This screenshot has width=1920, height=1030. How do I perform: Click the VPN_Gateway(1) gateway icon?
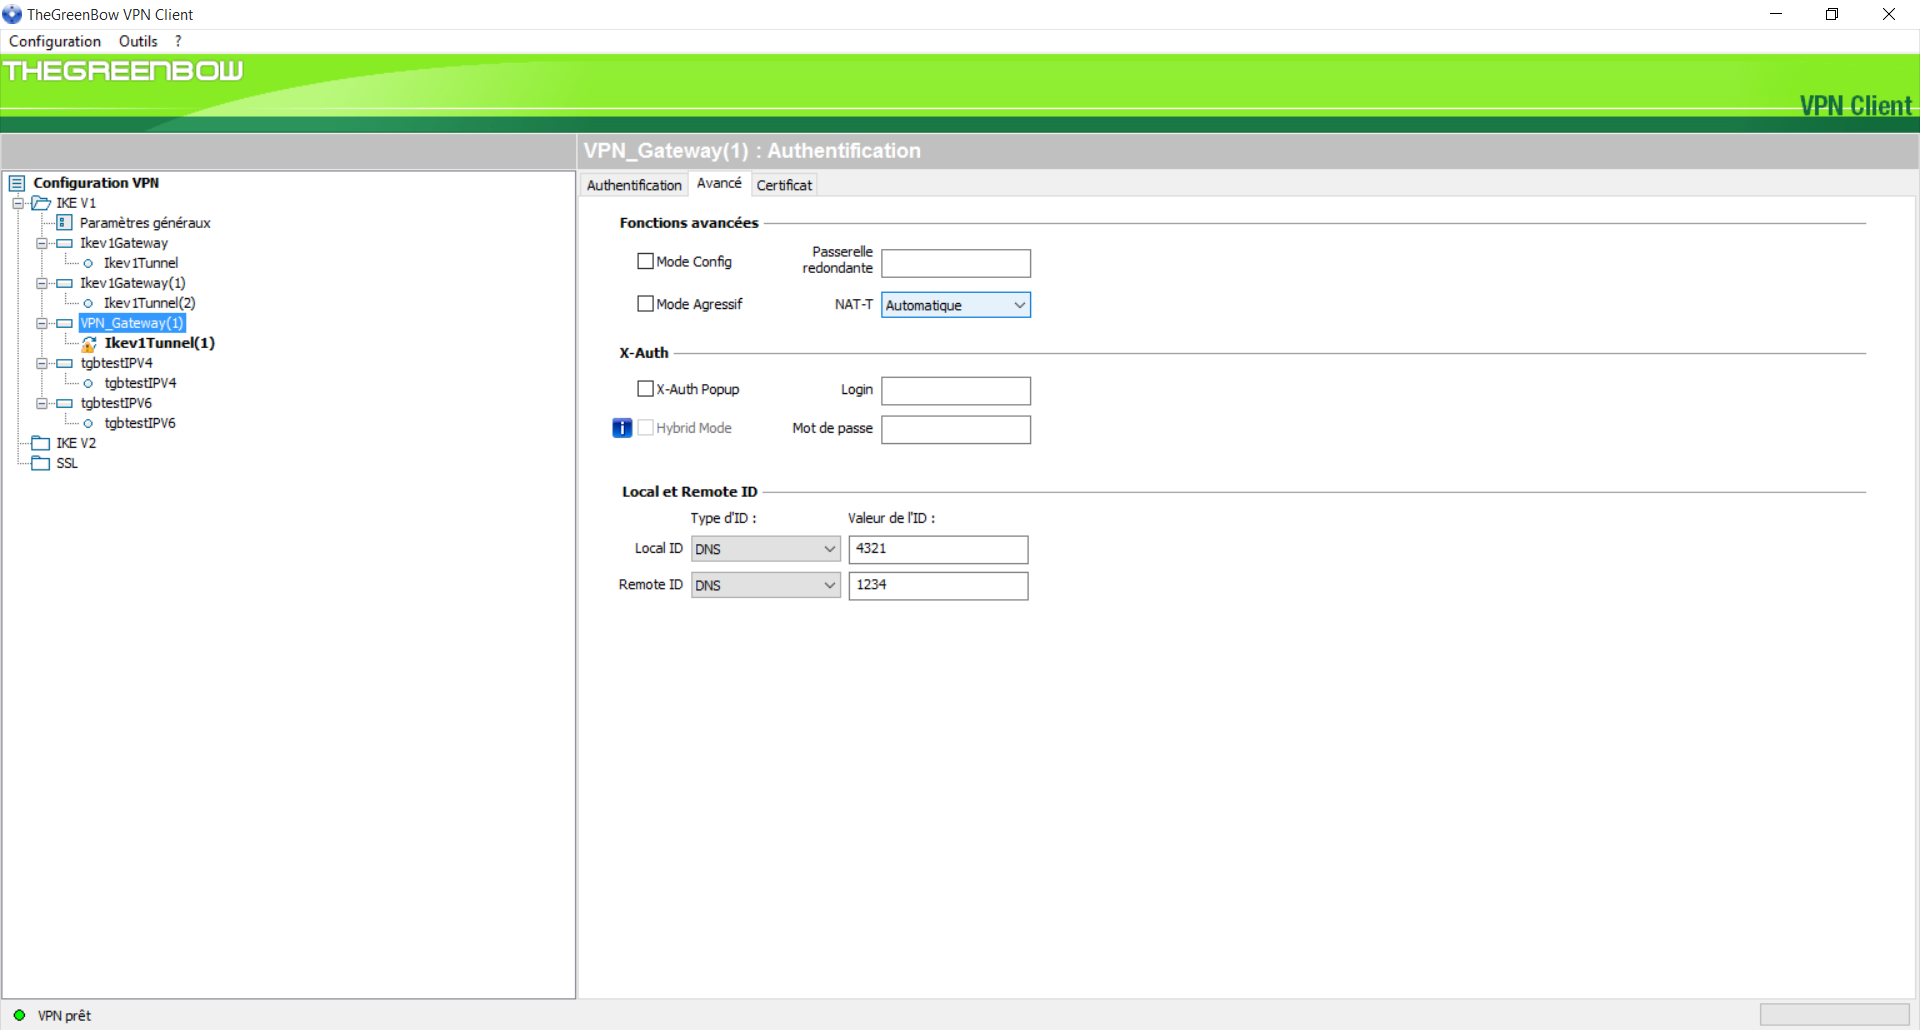tap(65, 323)
